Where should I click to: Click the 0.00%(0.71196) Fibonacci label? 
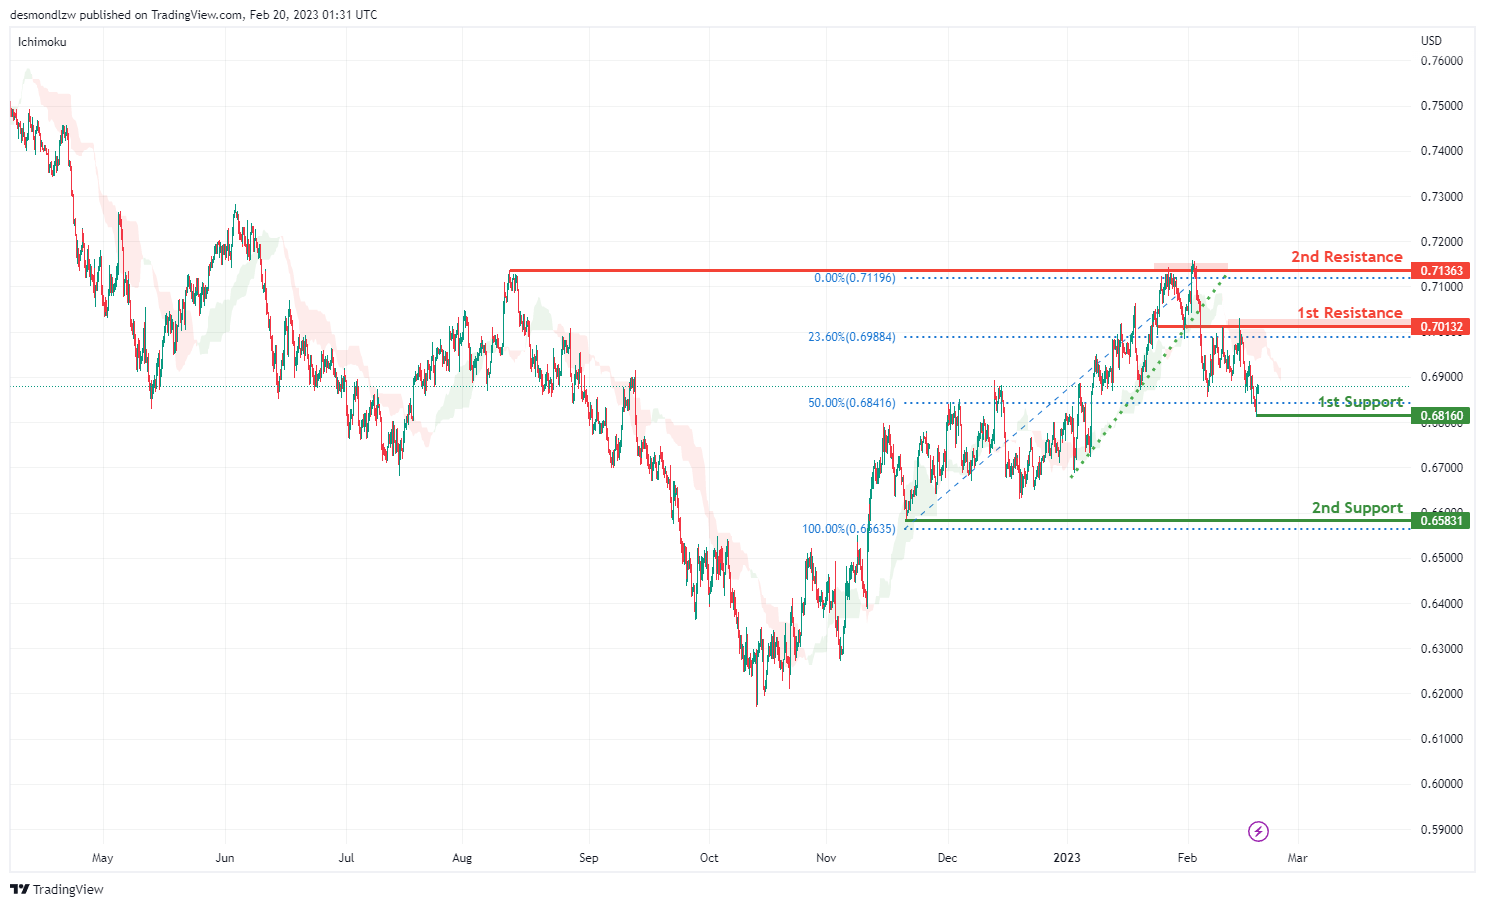pos(854,278)
